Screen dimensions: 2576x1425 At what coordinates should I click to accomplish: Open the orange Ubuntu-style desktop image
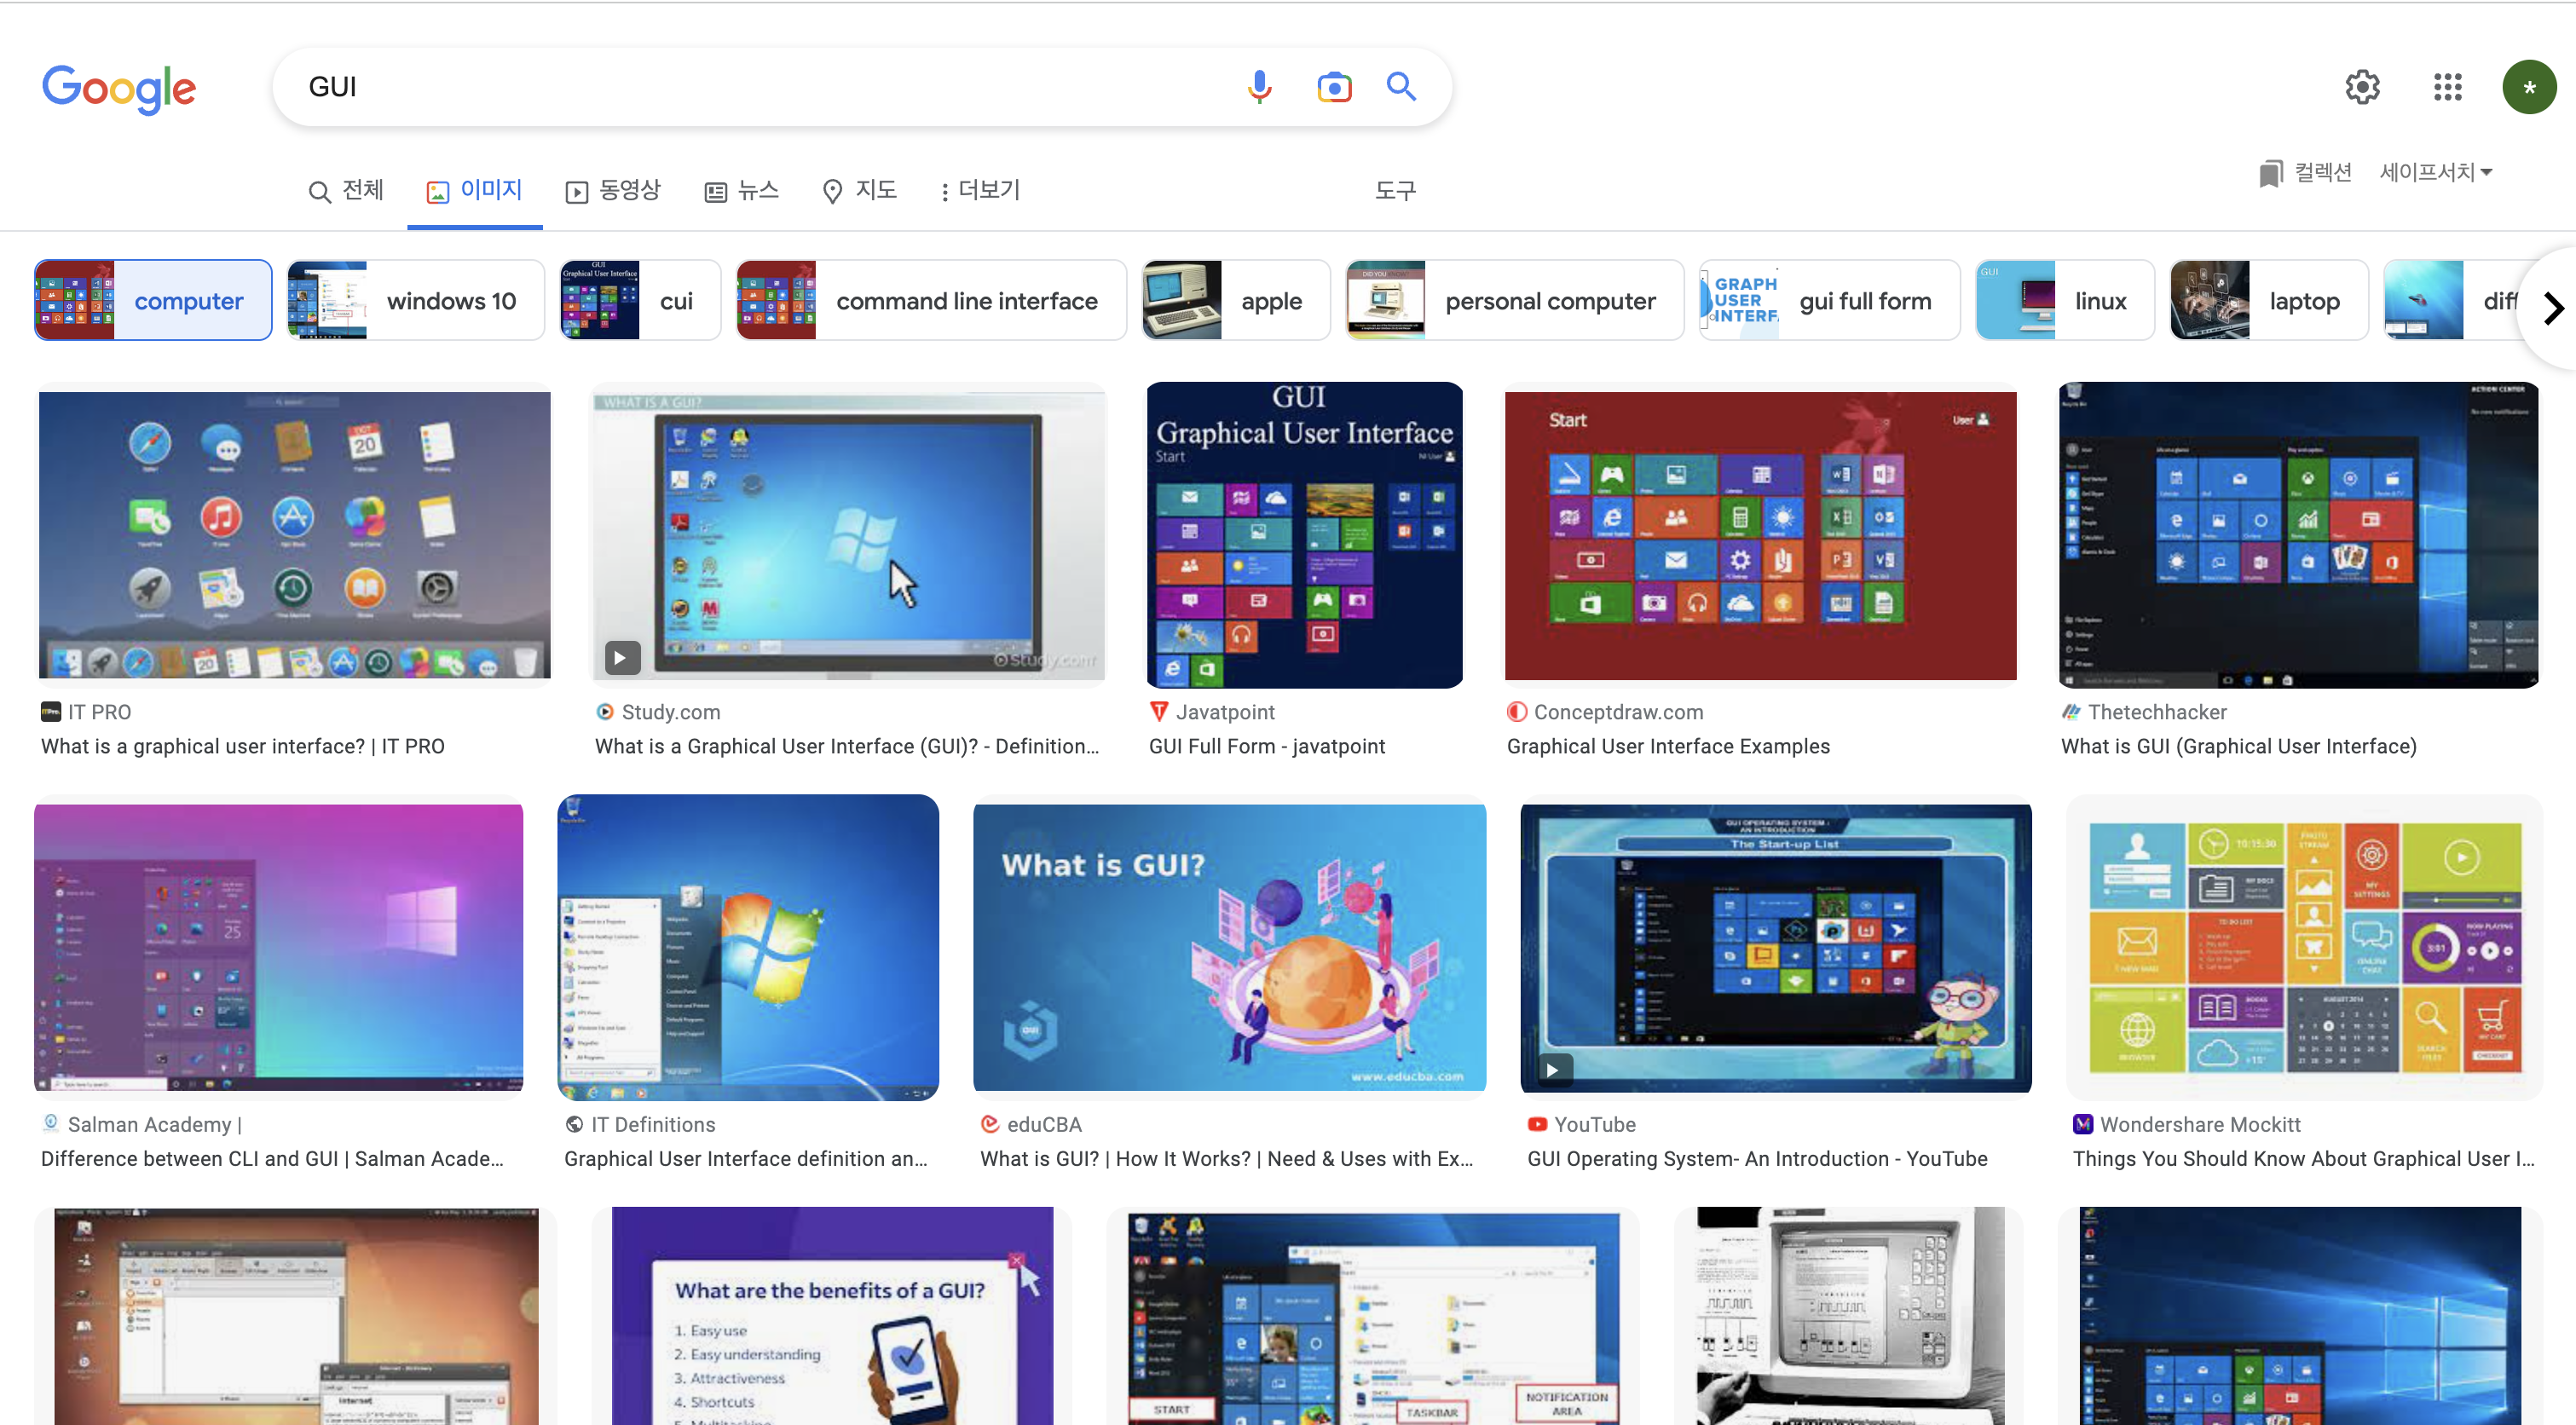pyautogui.click(x=296, y=1315)
